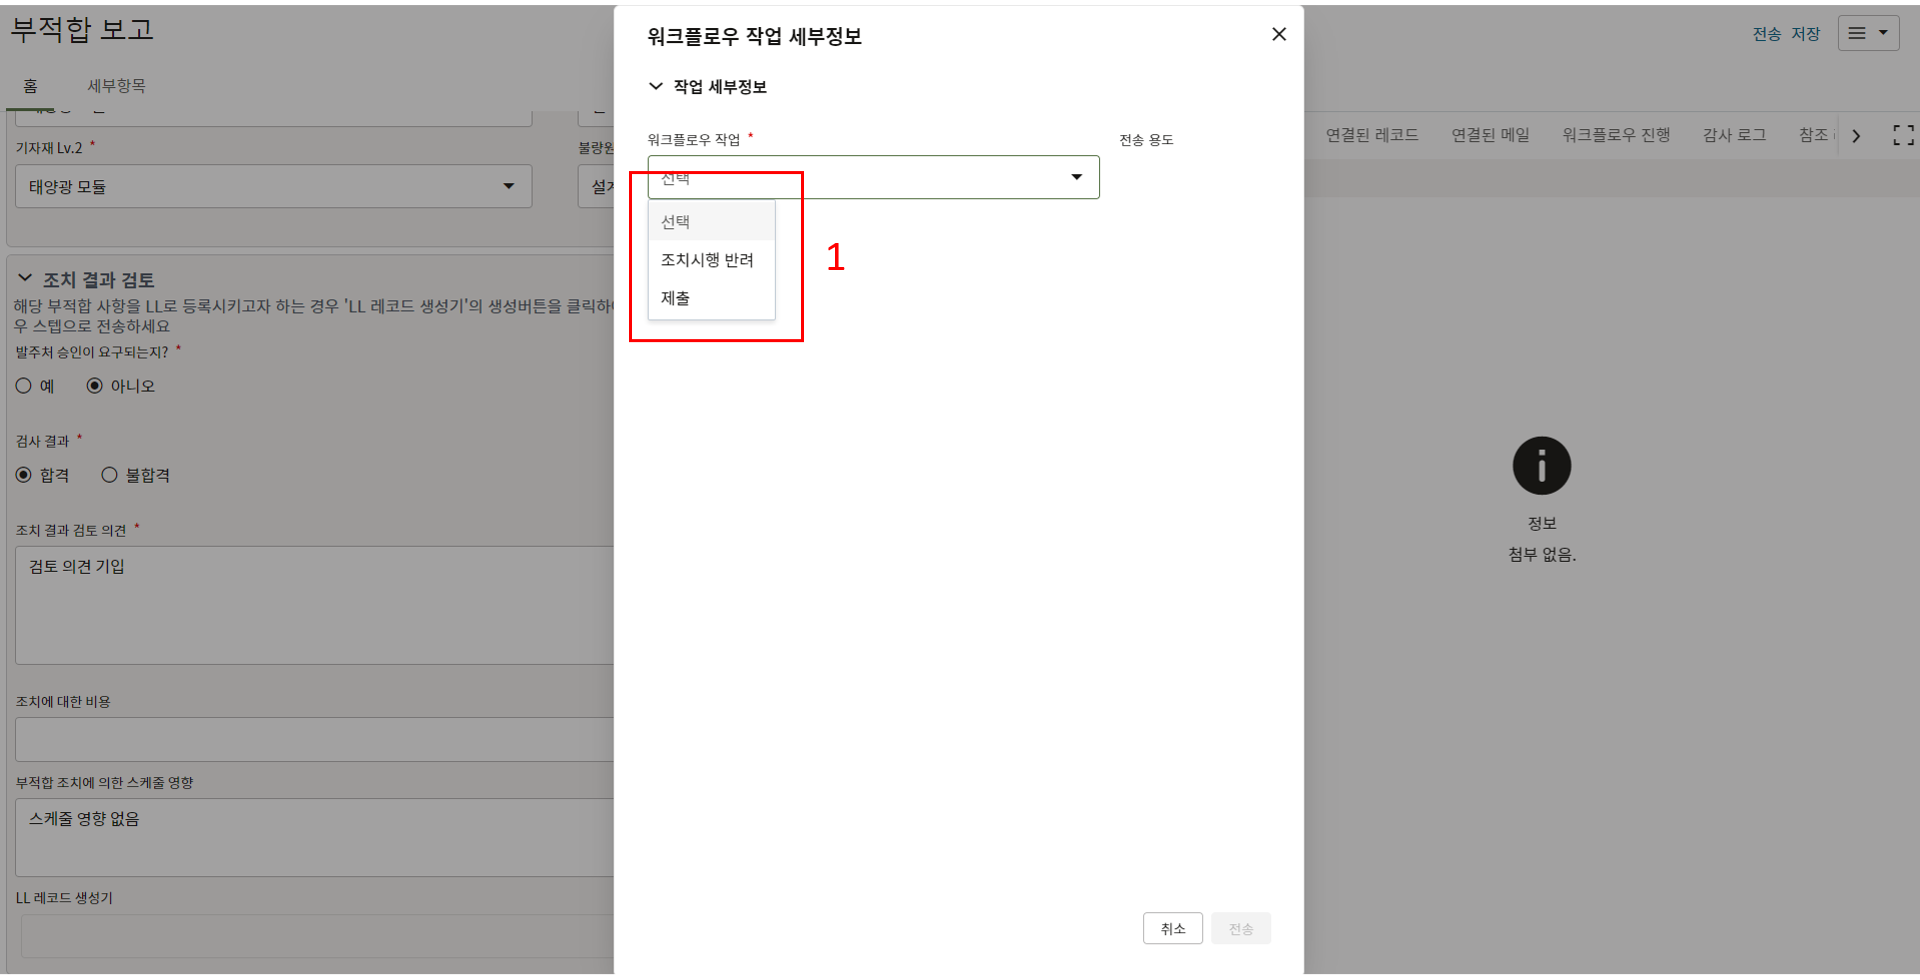The height and width of the screenshot is (980, 1920).
Task: Open the hamburger menu at top right
Action: click(1867, 34)
